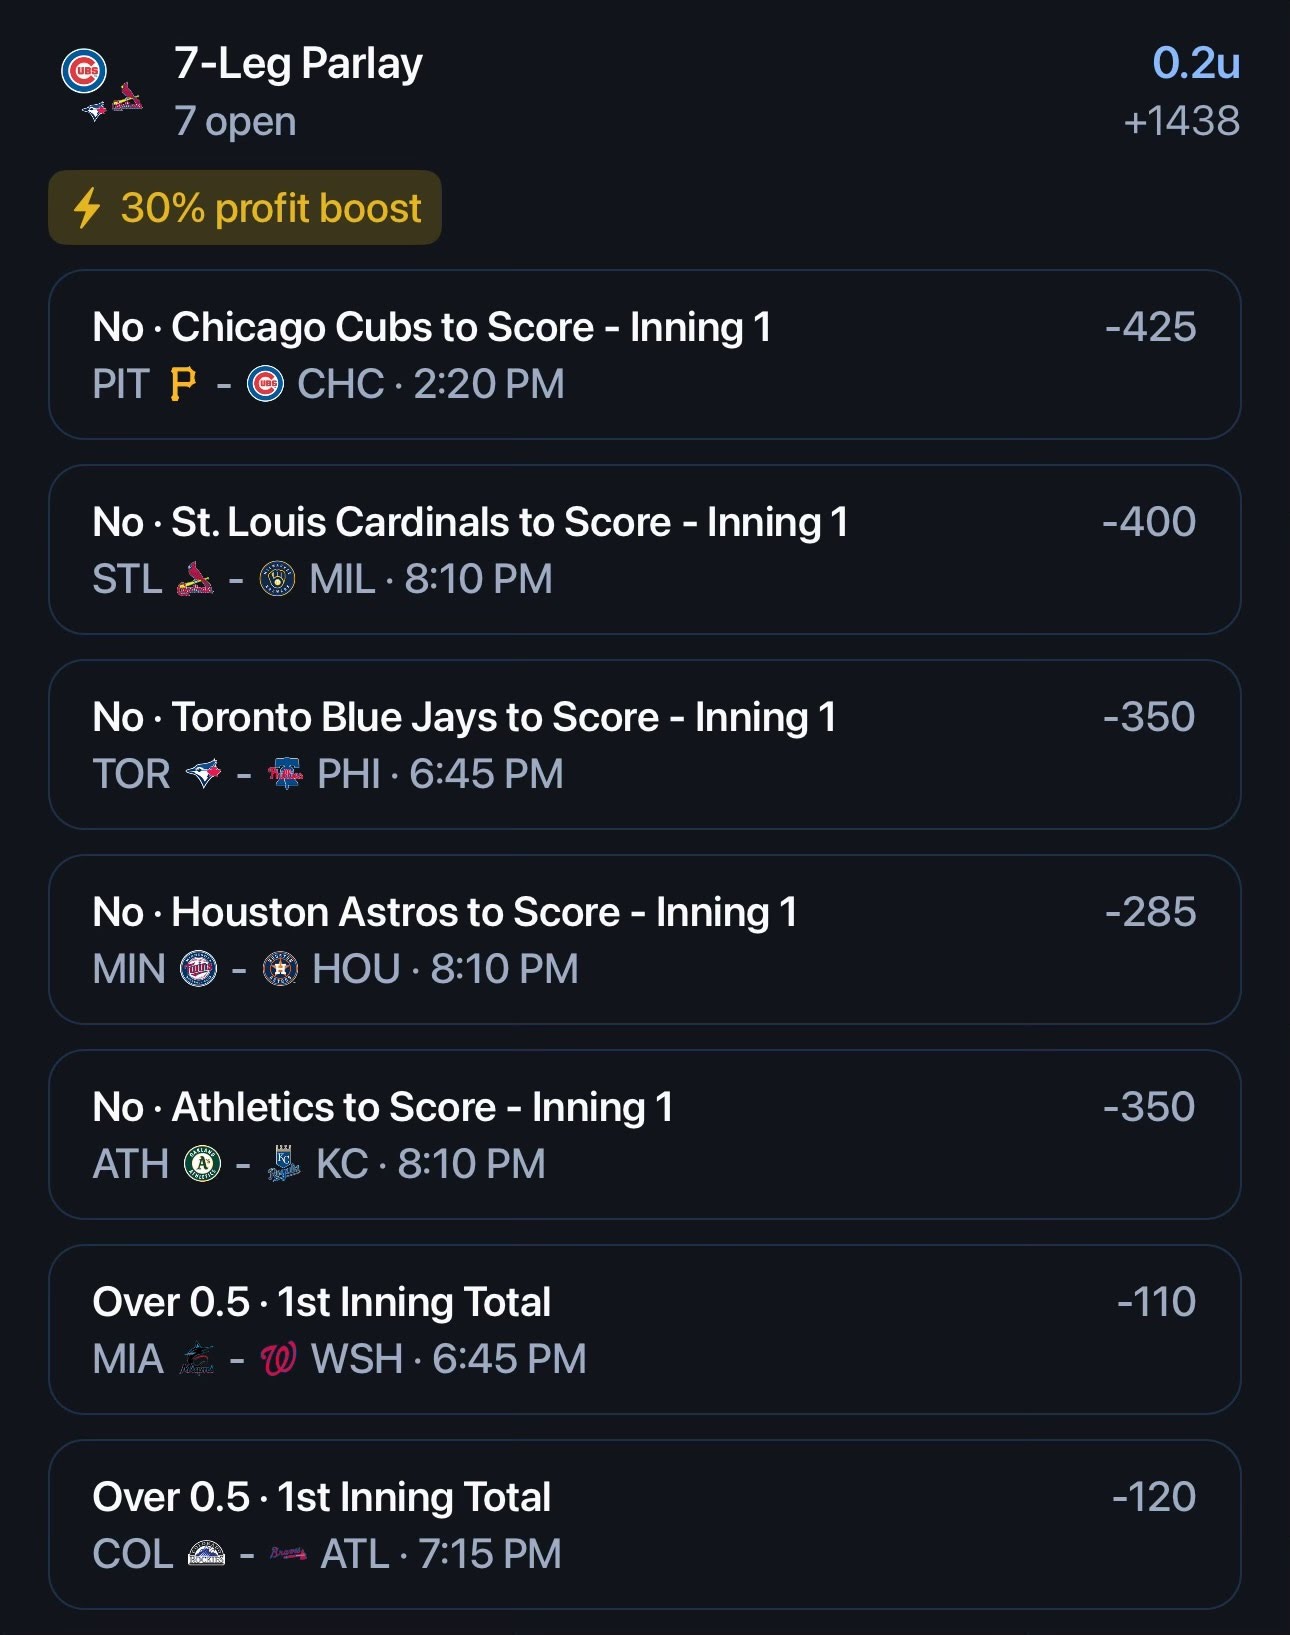Screen dimensions: 1290x1635
Task: Tap the 30% profit boost badge
Action: point(245,208)
